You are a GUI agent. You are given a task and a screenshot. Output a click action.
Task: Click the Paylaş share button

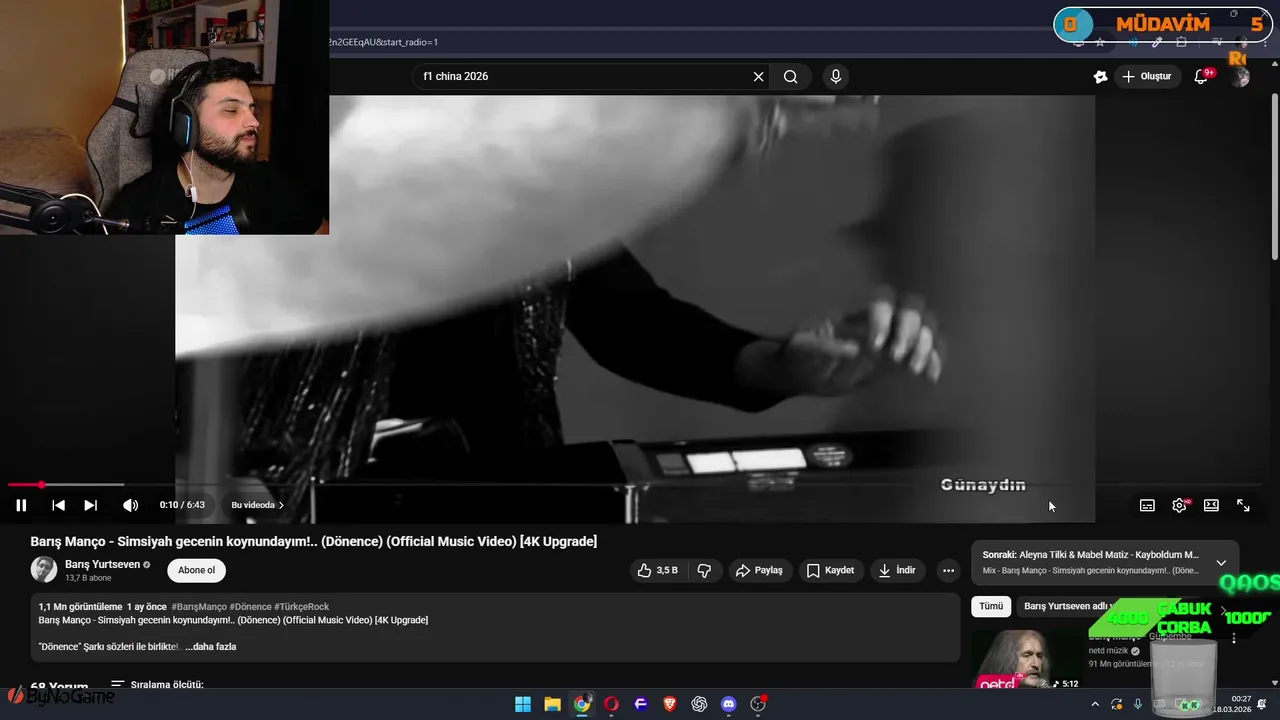point(759,570)
